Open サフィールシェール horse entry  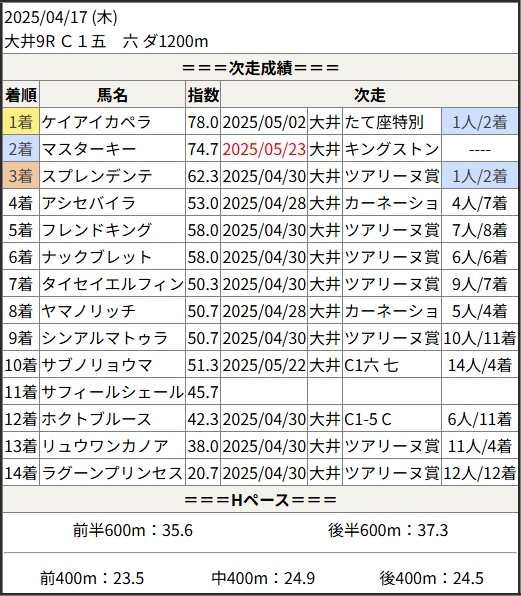112,392
